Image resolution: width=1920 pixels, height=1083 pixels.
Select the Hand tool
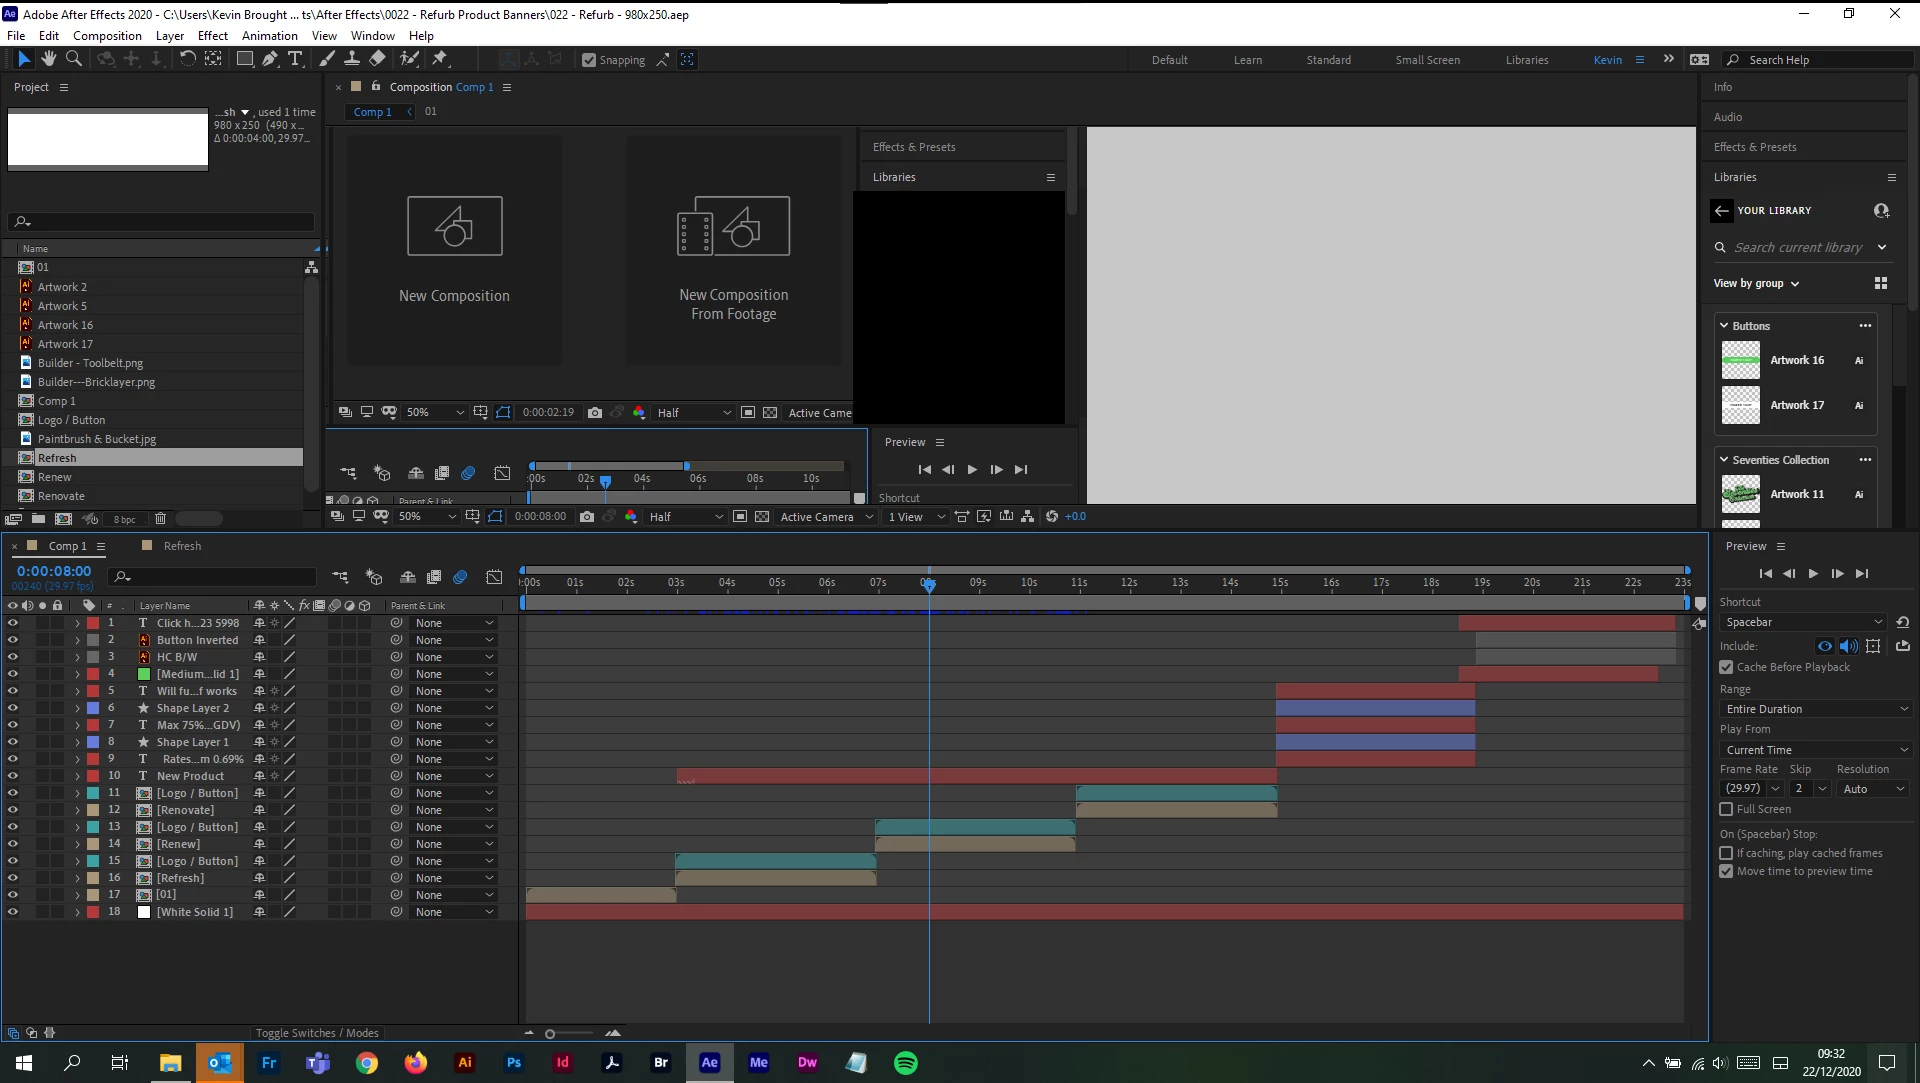tap(48, 59)
